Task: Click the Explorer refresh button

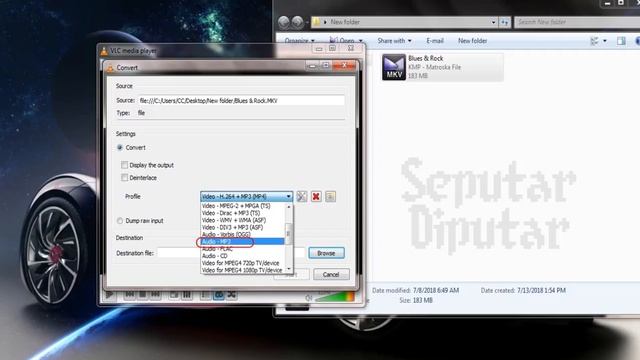Action: (504, 22)
